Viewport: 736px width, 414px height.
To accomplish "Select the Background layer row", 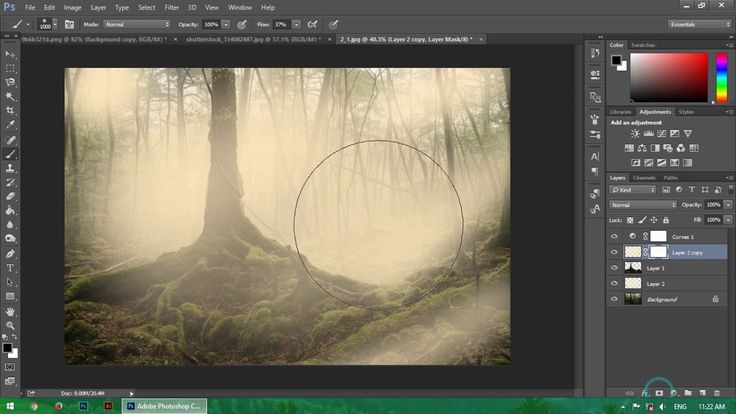I will [x=667, y=299].
